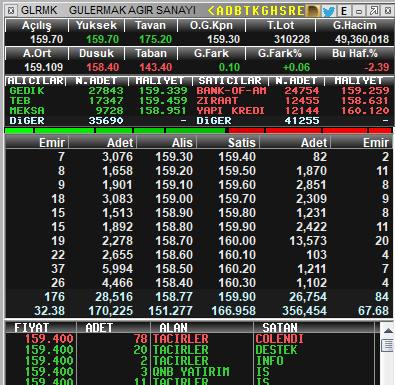Click the yellow 'K' letter in title bar
Viewport: 395px width, 385px height.
pos(255,11)
